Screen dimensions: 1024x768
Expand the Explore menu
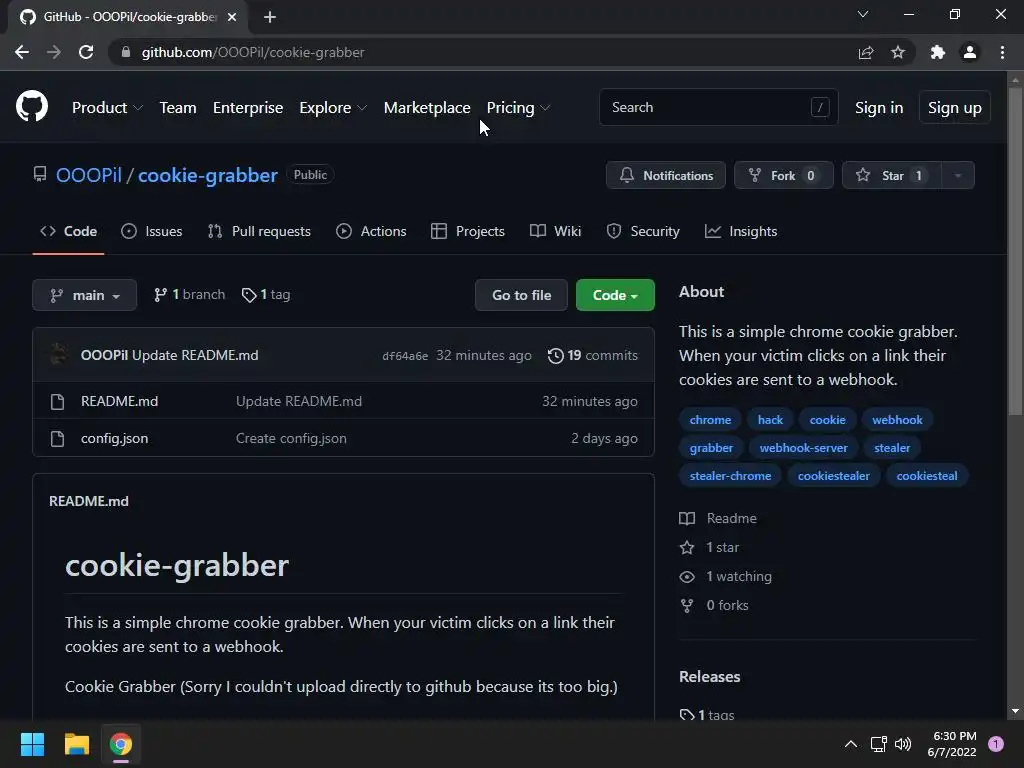[333, 108]
